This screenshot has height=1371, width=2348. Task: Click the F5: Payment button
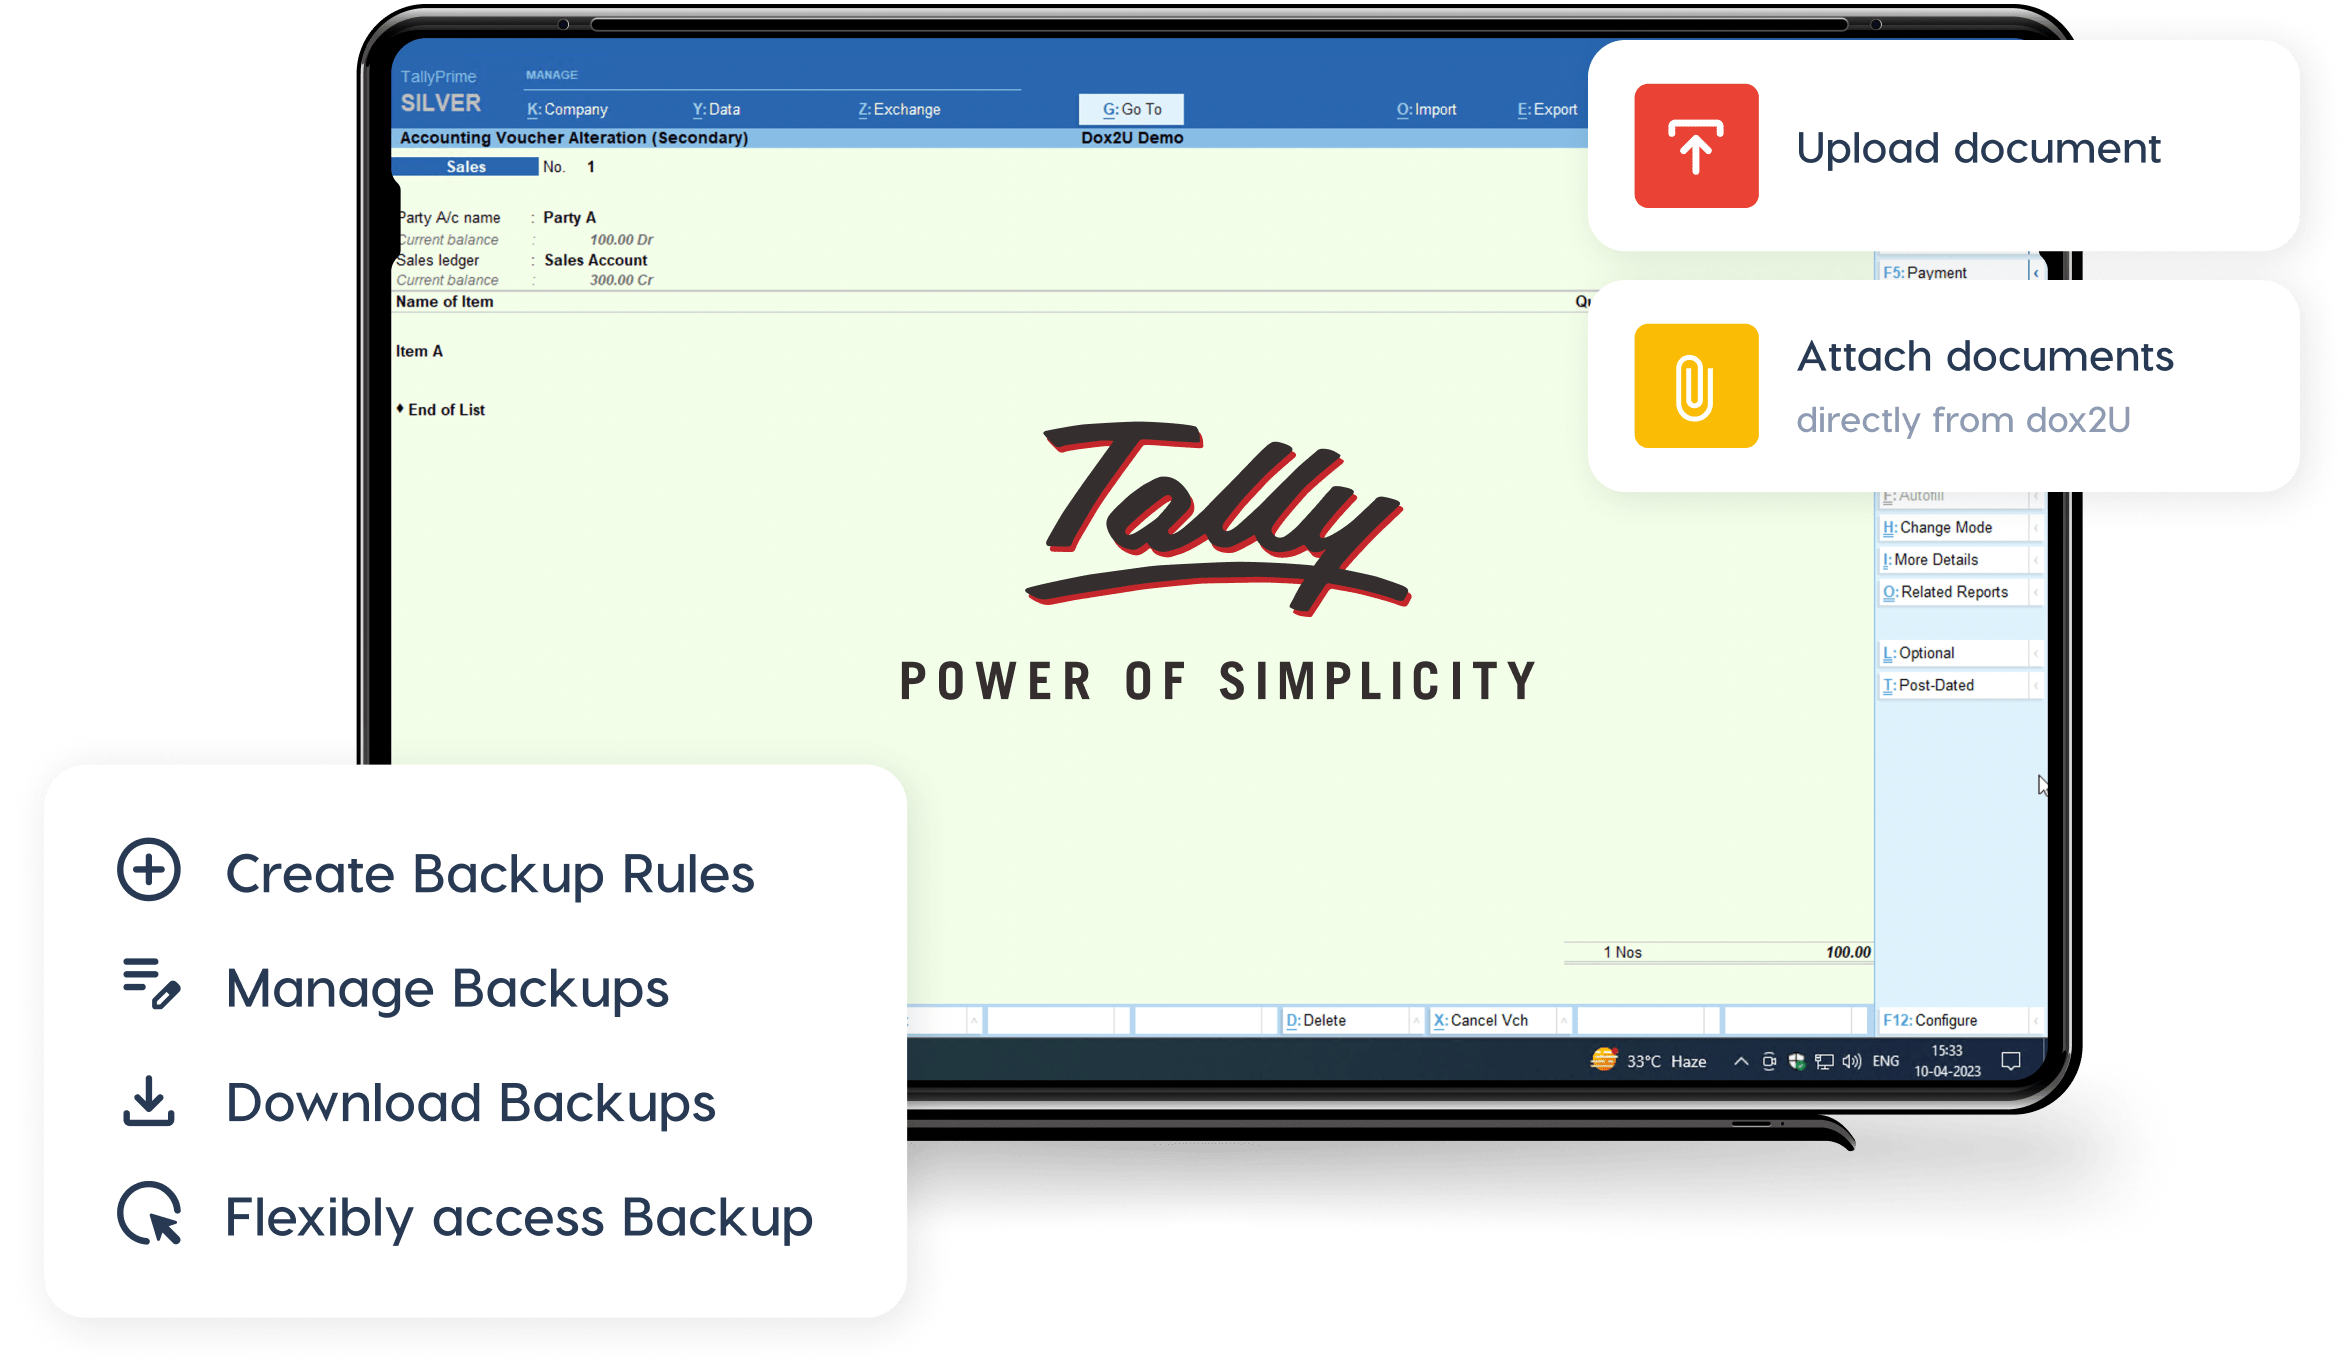coord(1953,272)
